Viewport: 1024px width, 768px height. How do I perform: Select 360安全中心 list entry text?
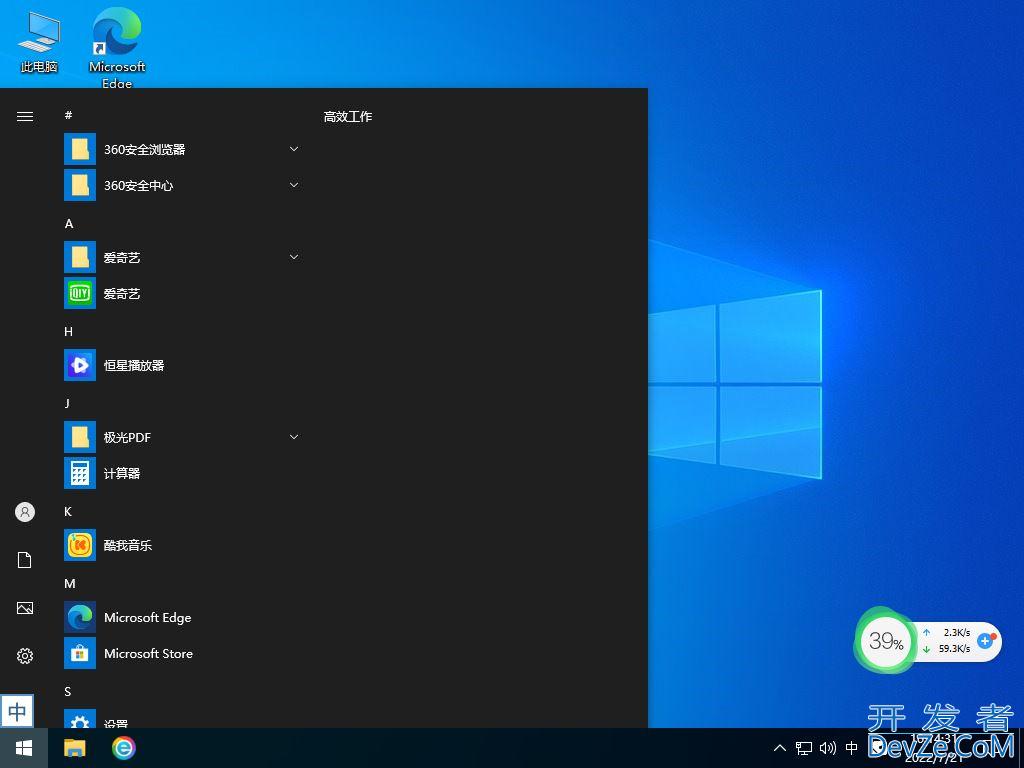(138, 185)
